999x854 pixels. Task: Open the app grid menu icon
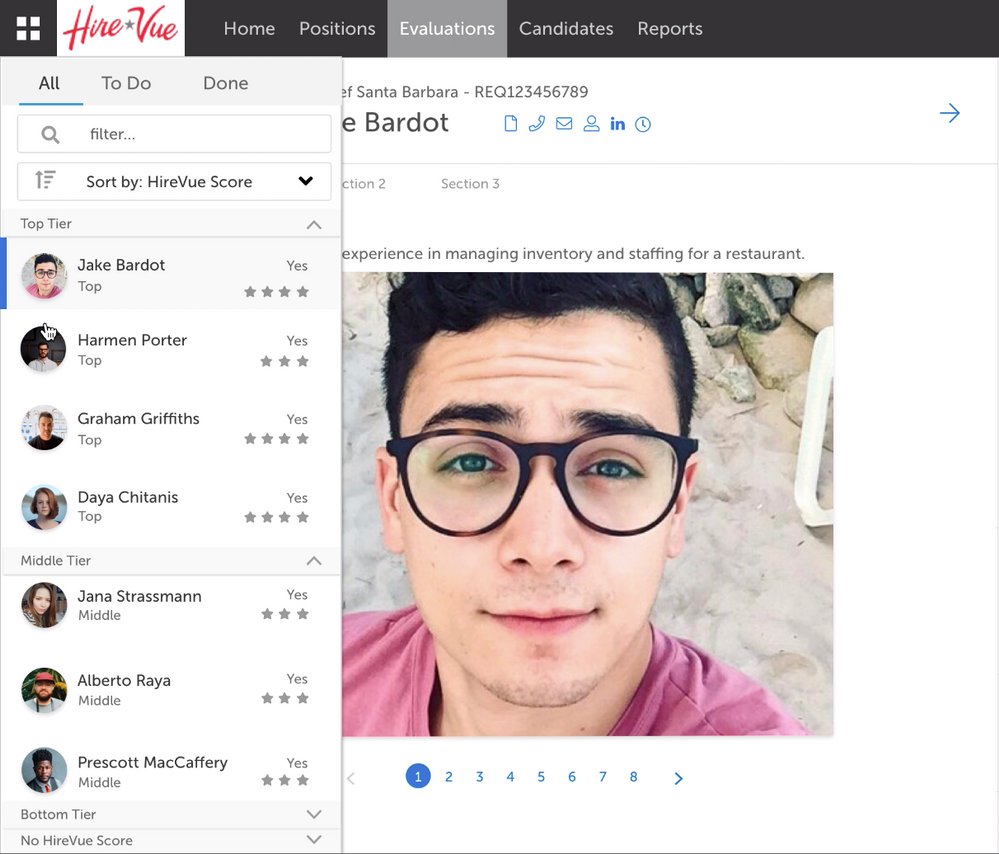[x=28, y=28]
